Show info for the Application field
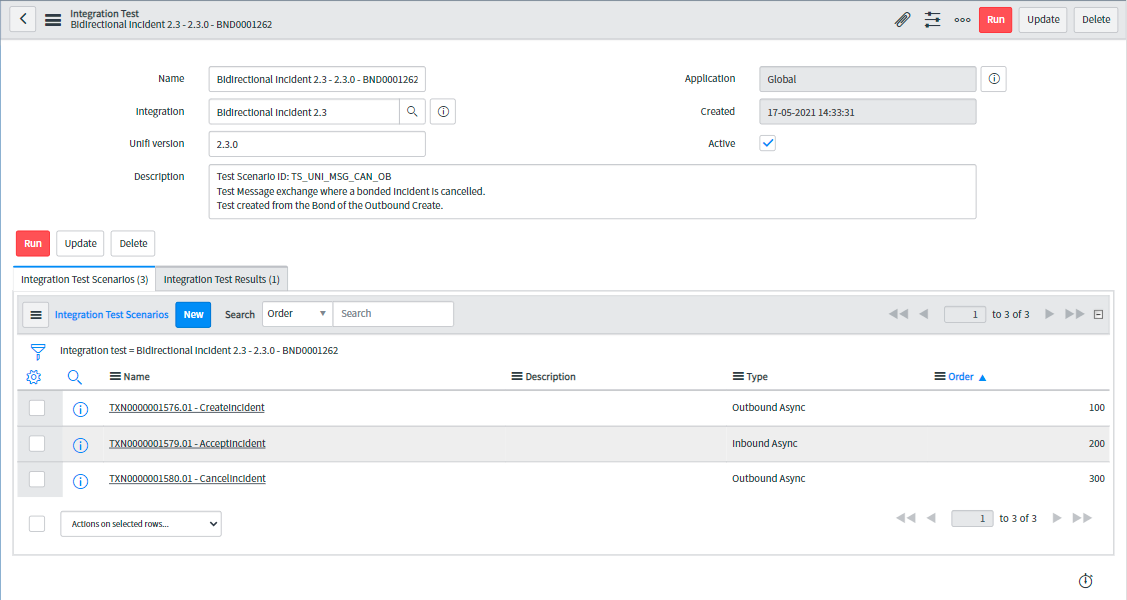1127x600 pixels. pyautogui.click(x=993, y=79)
